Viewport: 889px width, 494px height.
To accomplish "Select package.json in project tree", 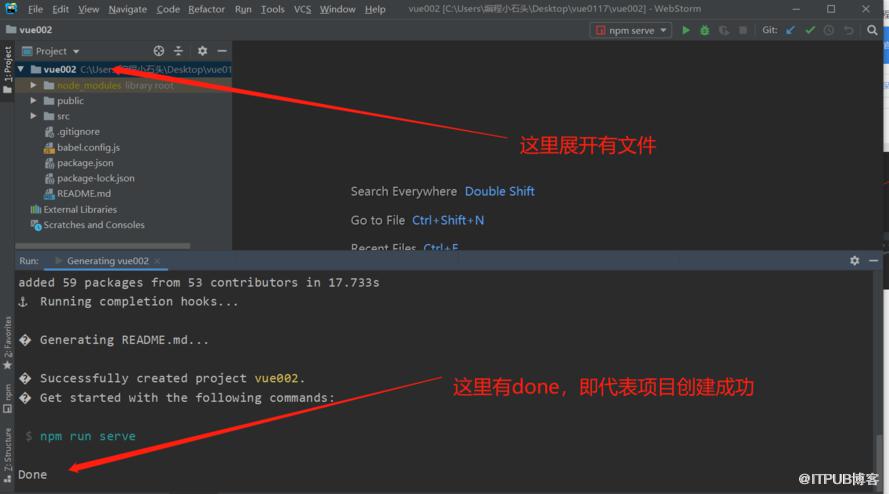I will pyautogui.click(x=84, y=163).
